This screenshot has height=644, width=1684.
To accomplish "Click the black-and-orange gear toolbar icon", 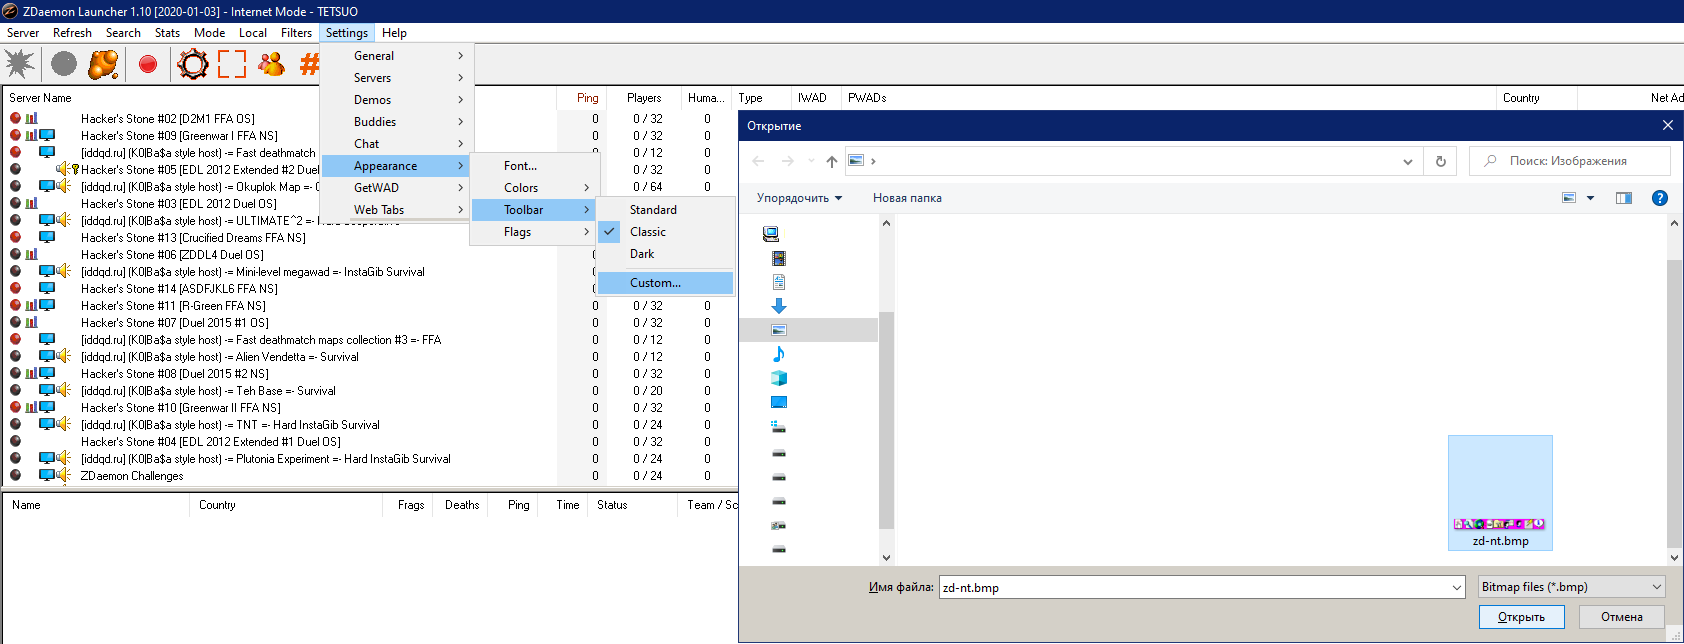I will pos(193,64).
